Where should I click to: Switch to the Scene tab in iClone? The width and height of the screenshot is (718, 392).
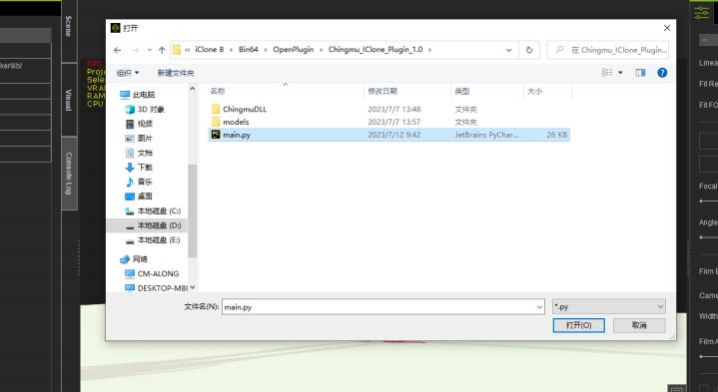pos(69,27)
